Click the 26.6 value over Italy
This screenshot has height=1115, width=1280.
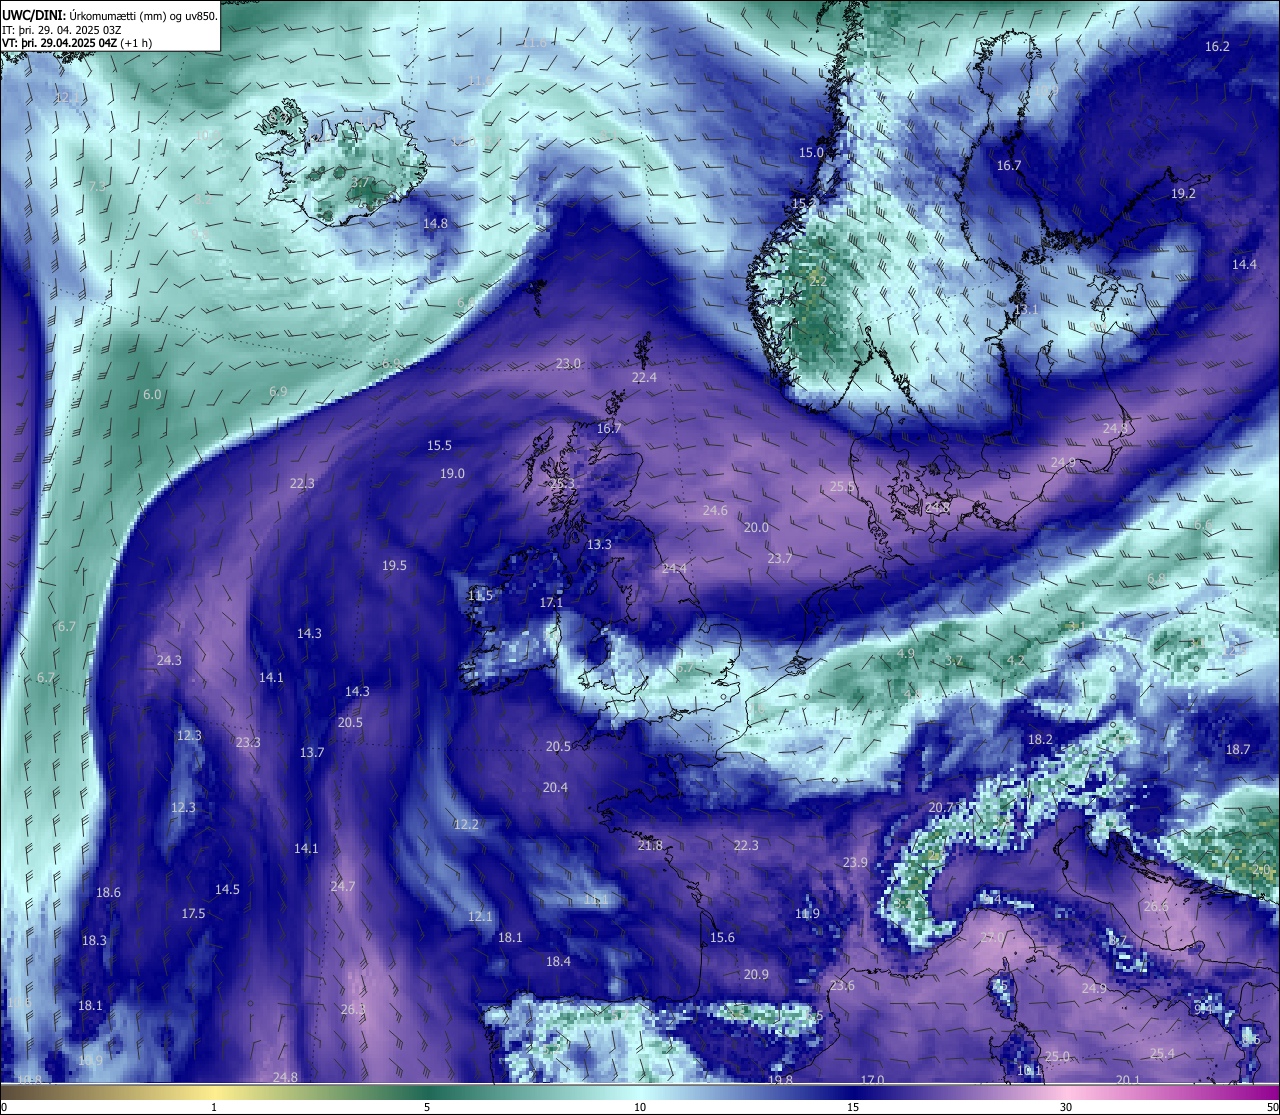(x=1155, y=906)
